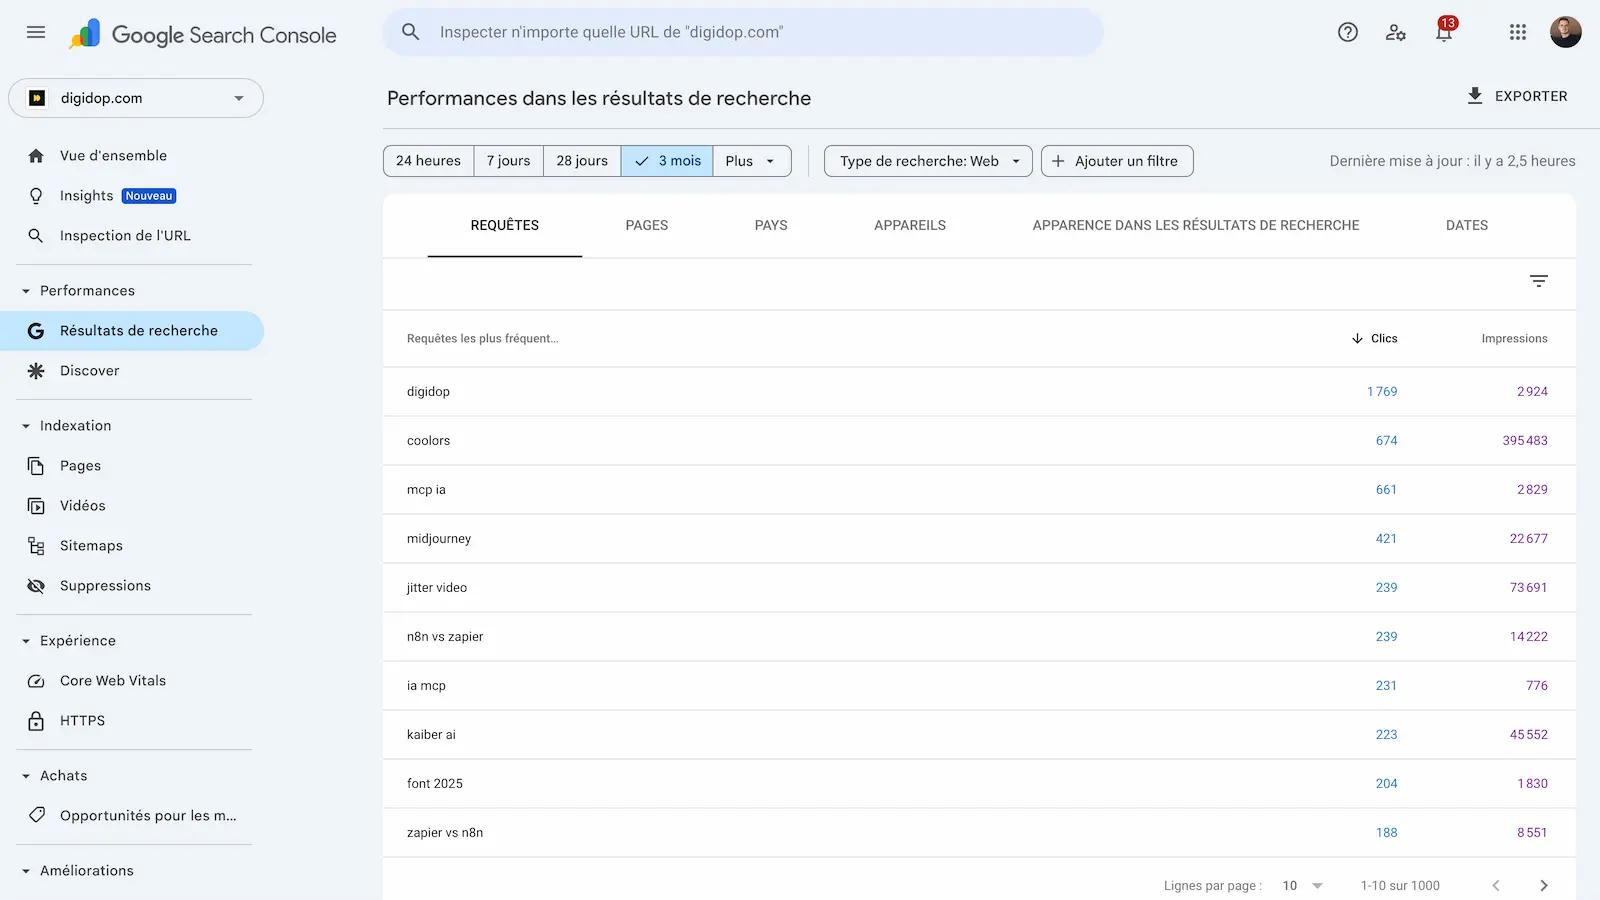This screenshot has width=1600, height=900.
Task: Open the n8n vs zapier query row
Action: [x=979, y=637]
